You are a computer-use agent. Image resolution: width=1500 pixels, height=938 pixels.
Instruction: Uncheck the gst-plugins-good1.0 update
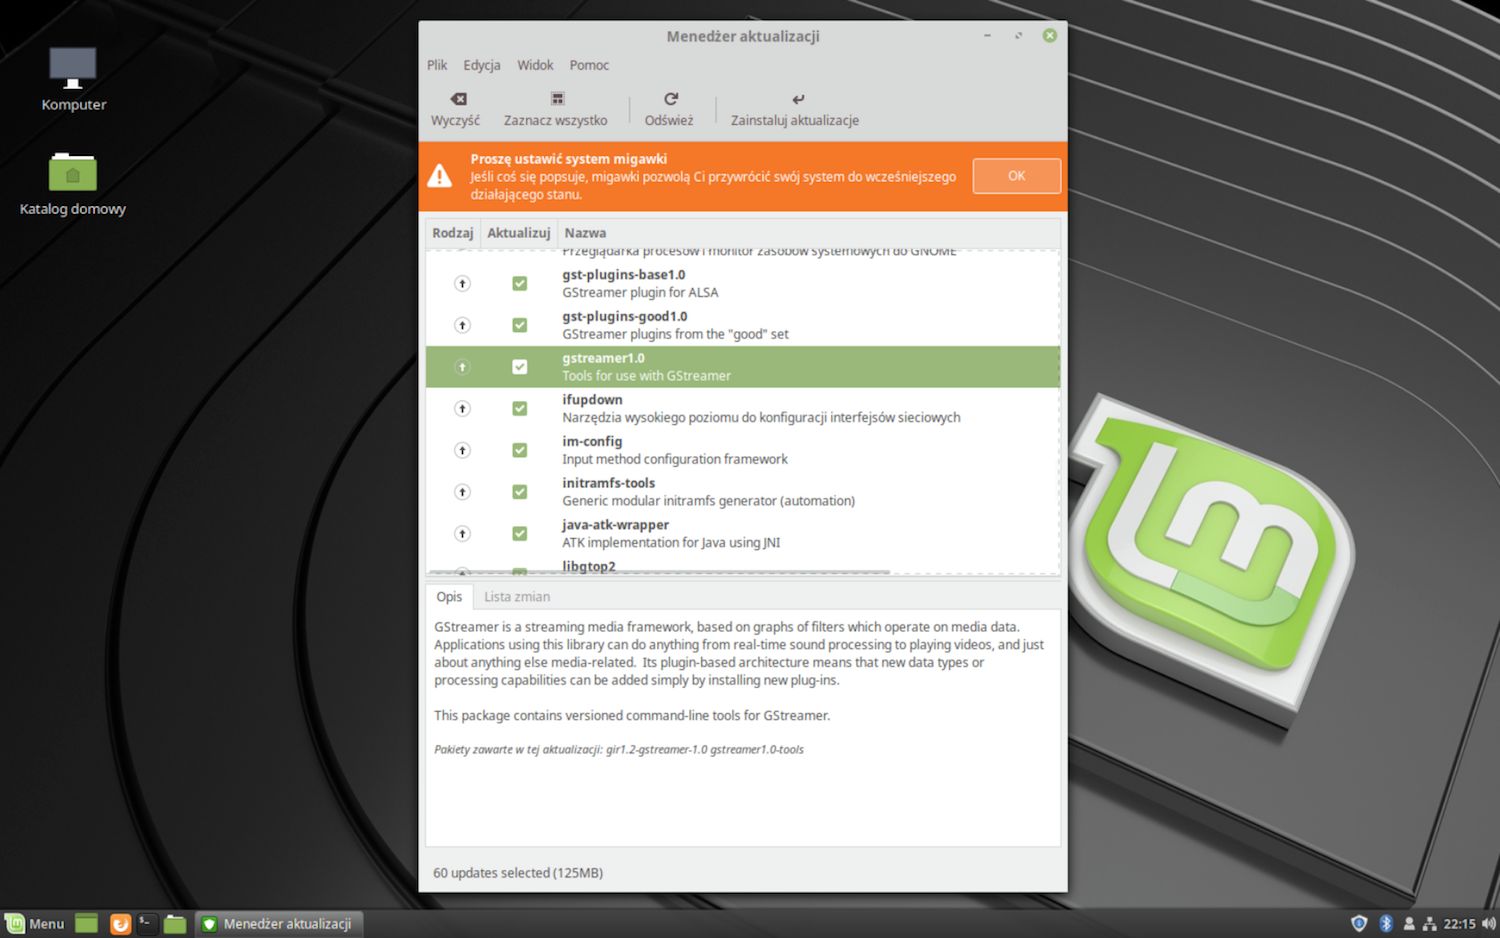pos(520,325)
